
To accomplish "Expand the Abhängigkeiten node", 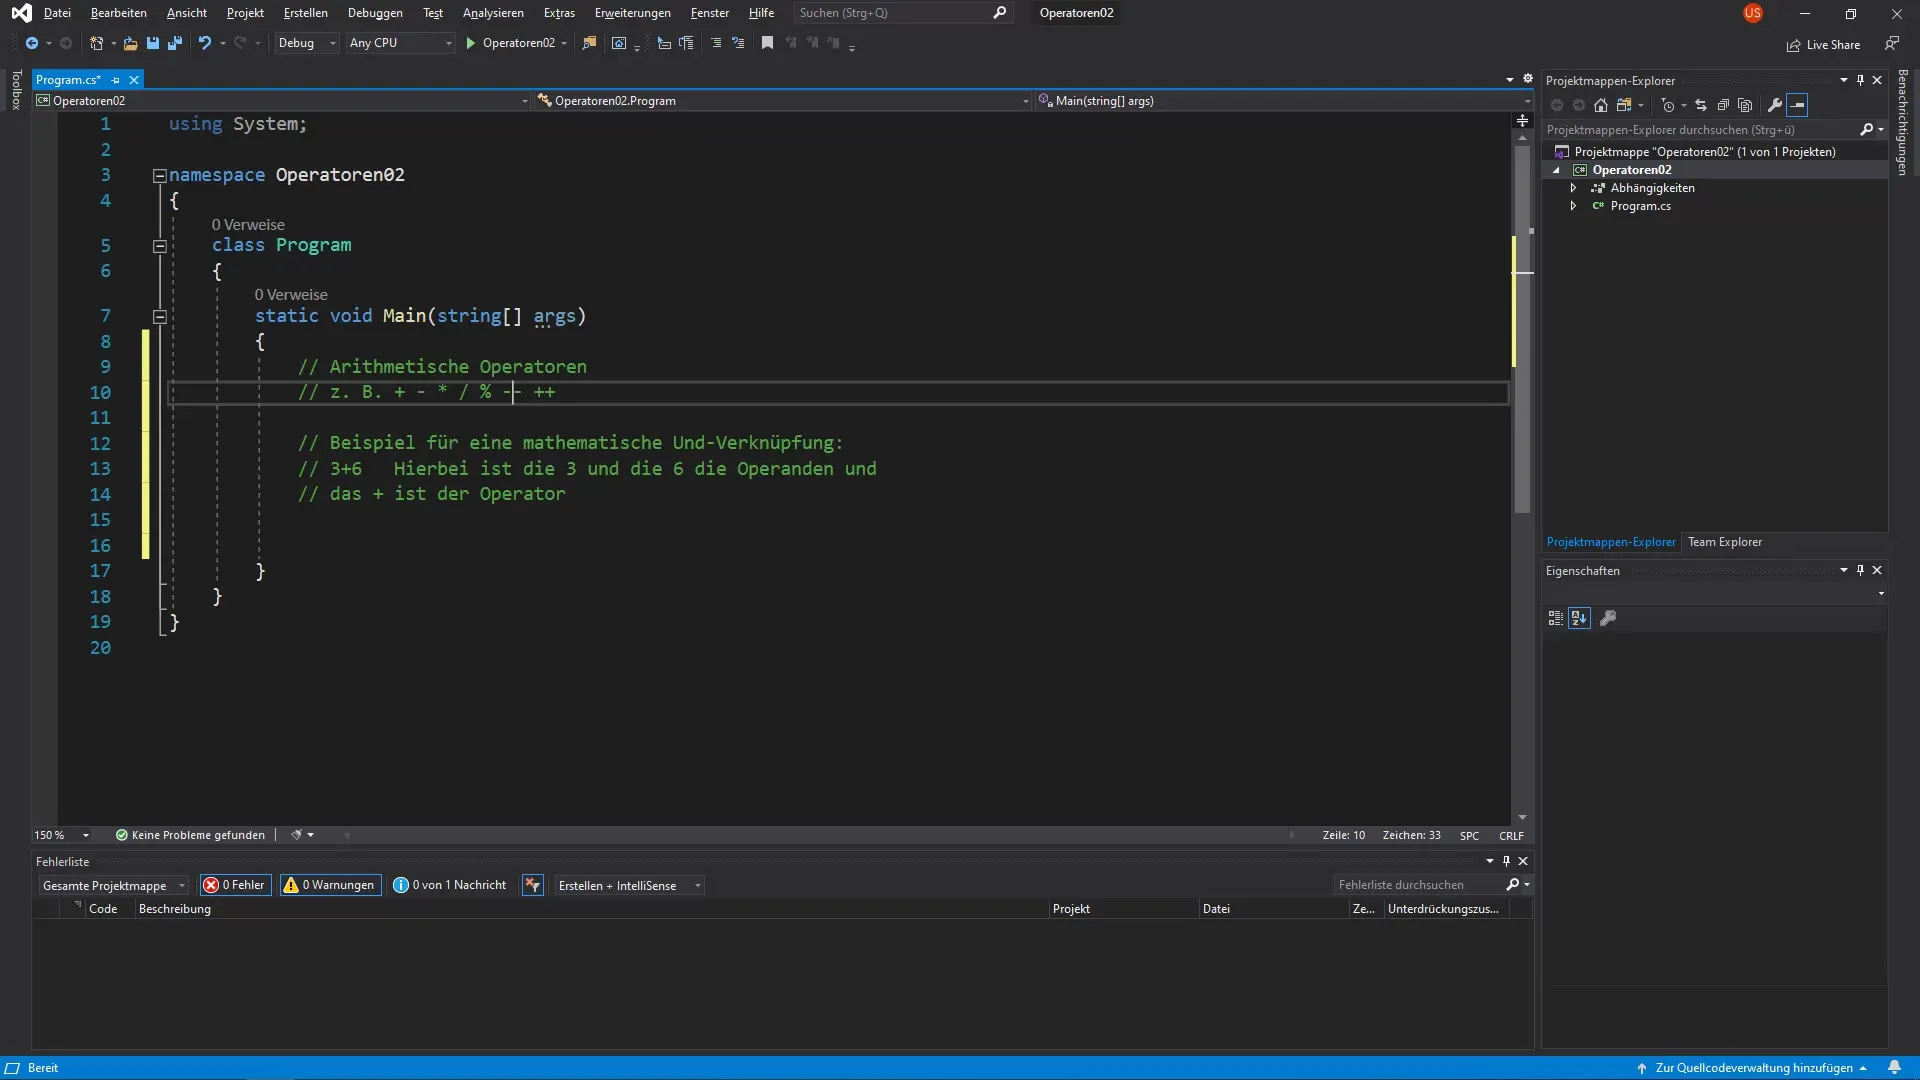I will pos(1573,188).
